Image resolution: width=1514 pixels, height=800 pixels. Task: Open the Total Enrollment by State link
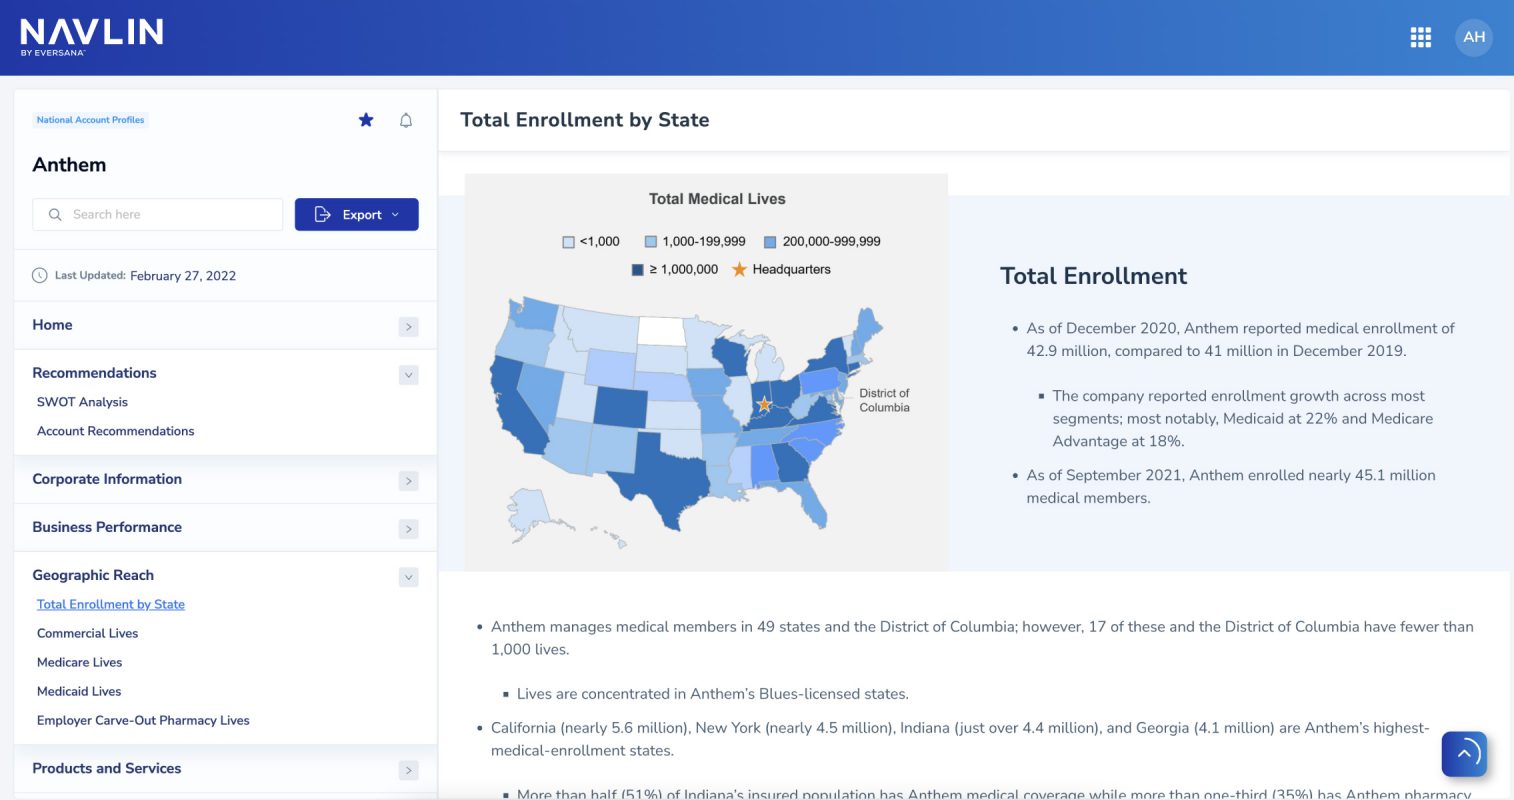coord(110,604)
